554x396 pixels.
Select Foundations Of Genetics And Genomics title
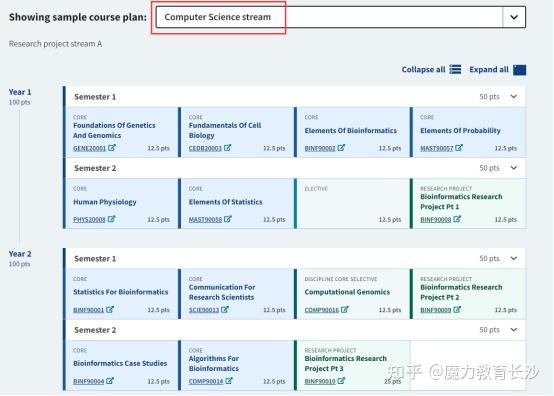click(114, 130)
